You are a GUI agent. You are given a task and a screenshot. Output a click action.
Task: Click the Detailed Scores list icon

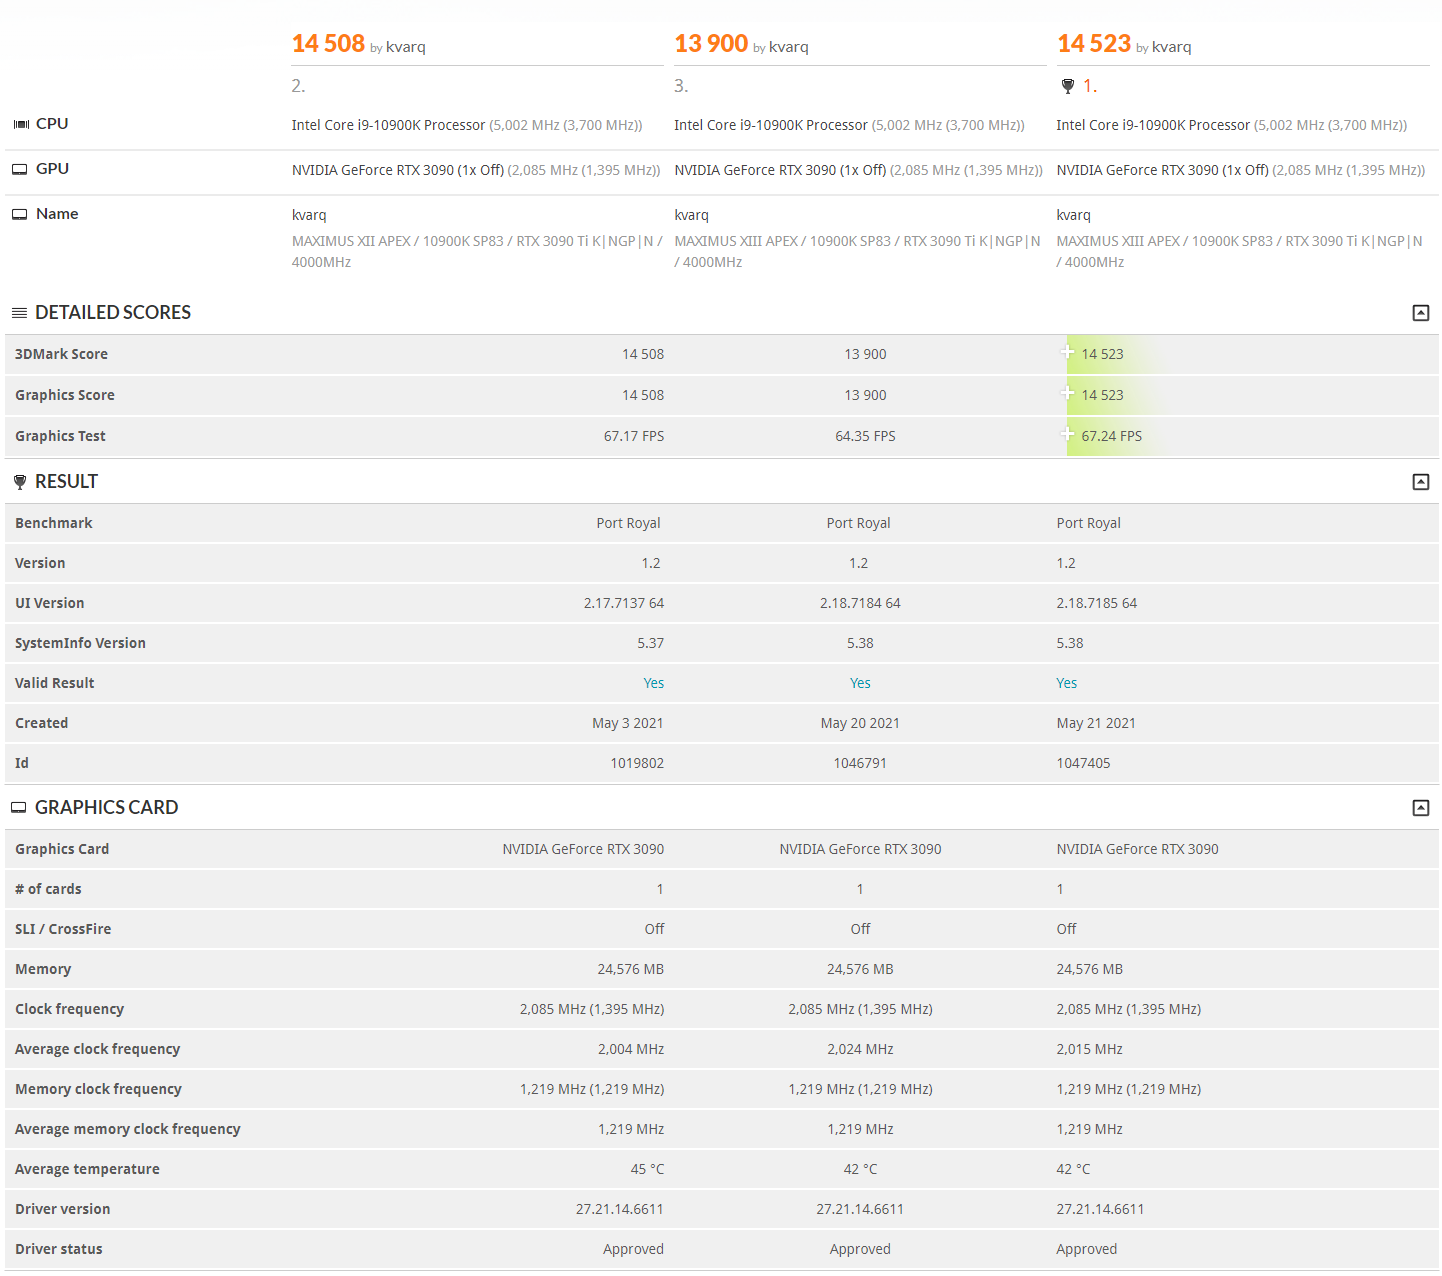click(x=19, y=313)
